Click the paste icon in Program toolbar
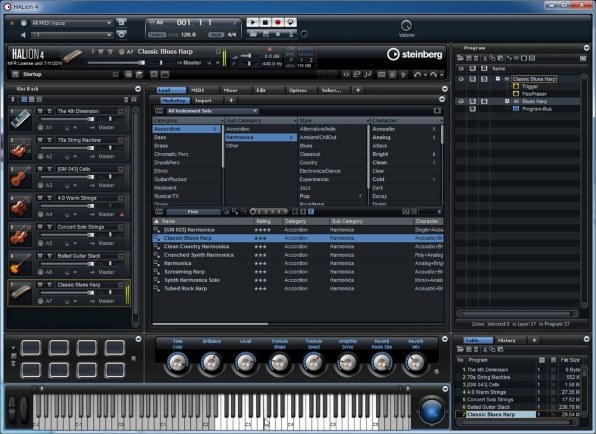 500,58
